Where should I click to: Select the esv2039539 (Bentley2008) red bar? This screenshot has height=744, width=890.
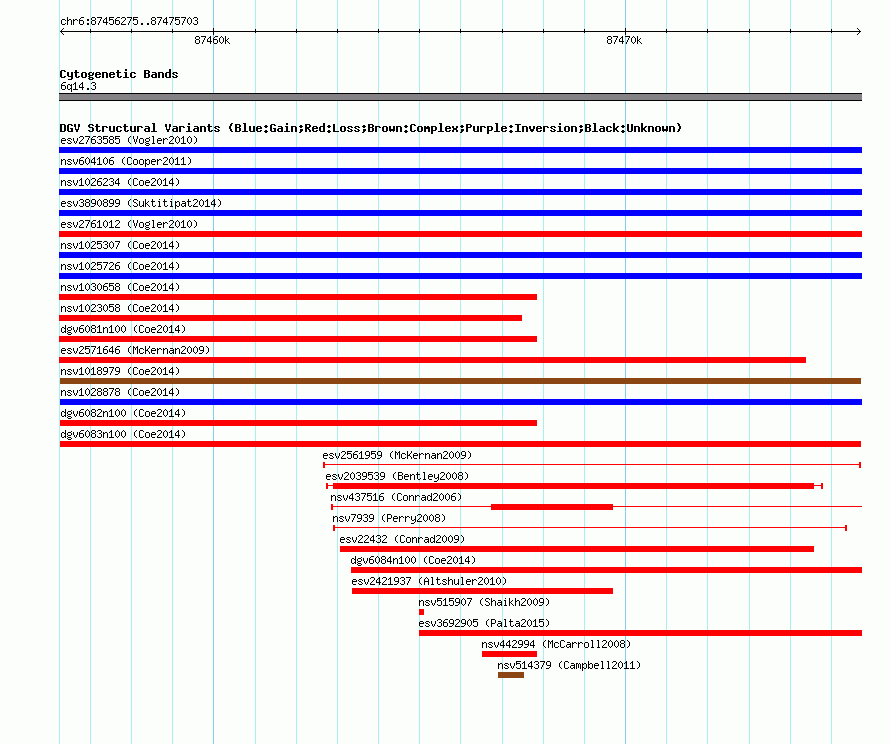tap(573, 486)
